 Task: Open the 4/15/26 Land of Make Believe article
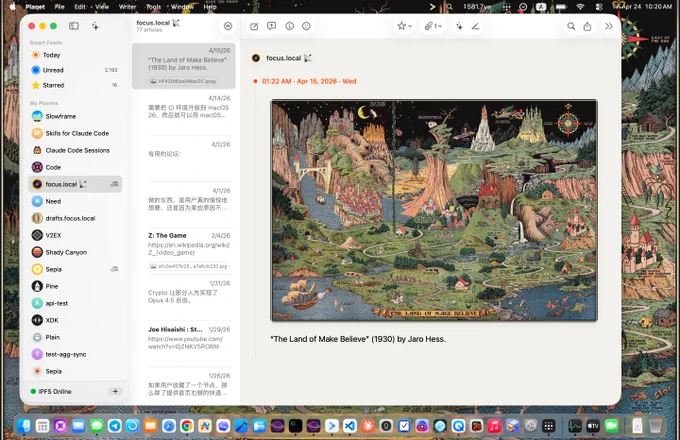click(184, 66)
